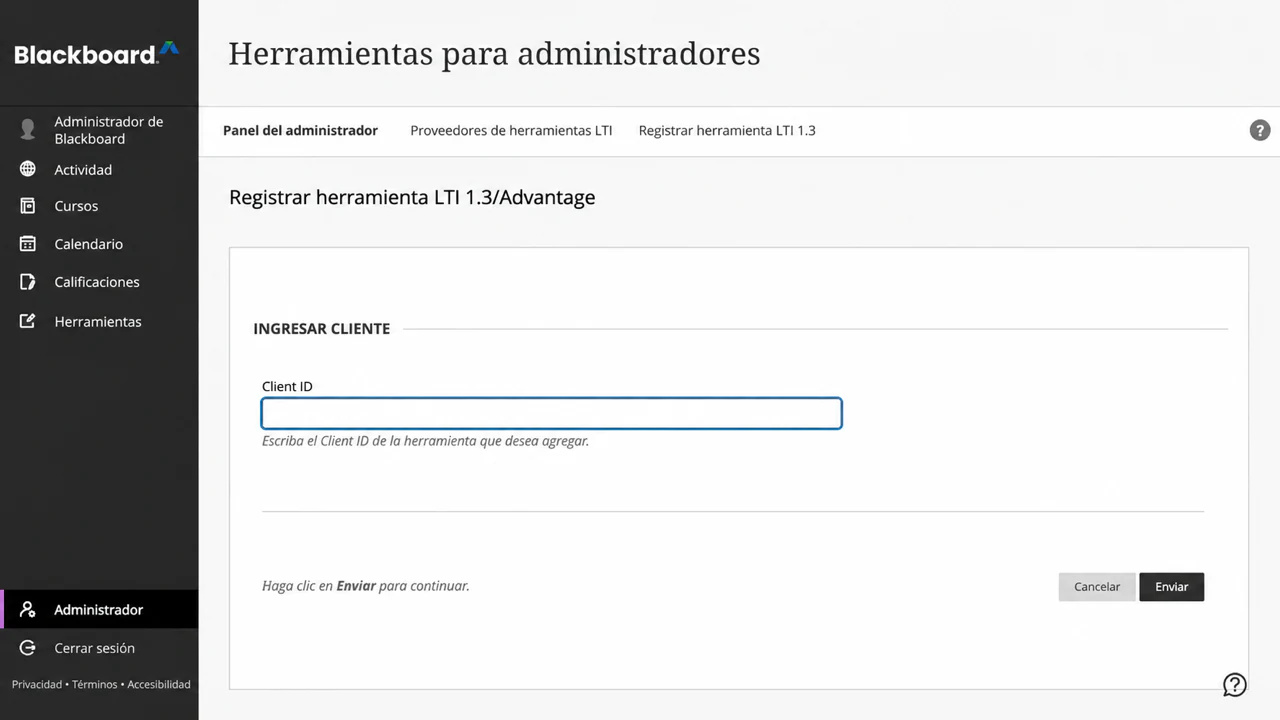Click the Registrar herramienta LTI 1.3/Advantage heading
The height and width of the screenshot is (720, 1280).
(412, 197)
